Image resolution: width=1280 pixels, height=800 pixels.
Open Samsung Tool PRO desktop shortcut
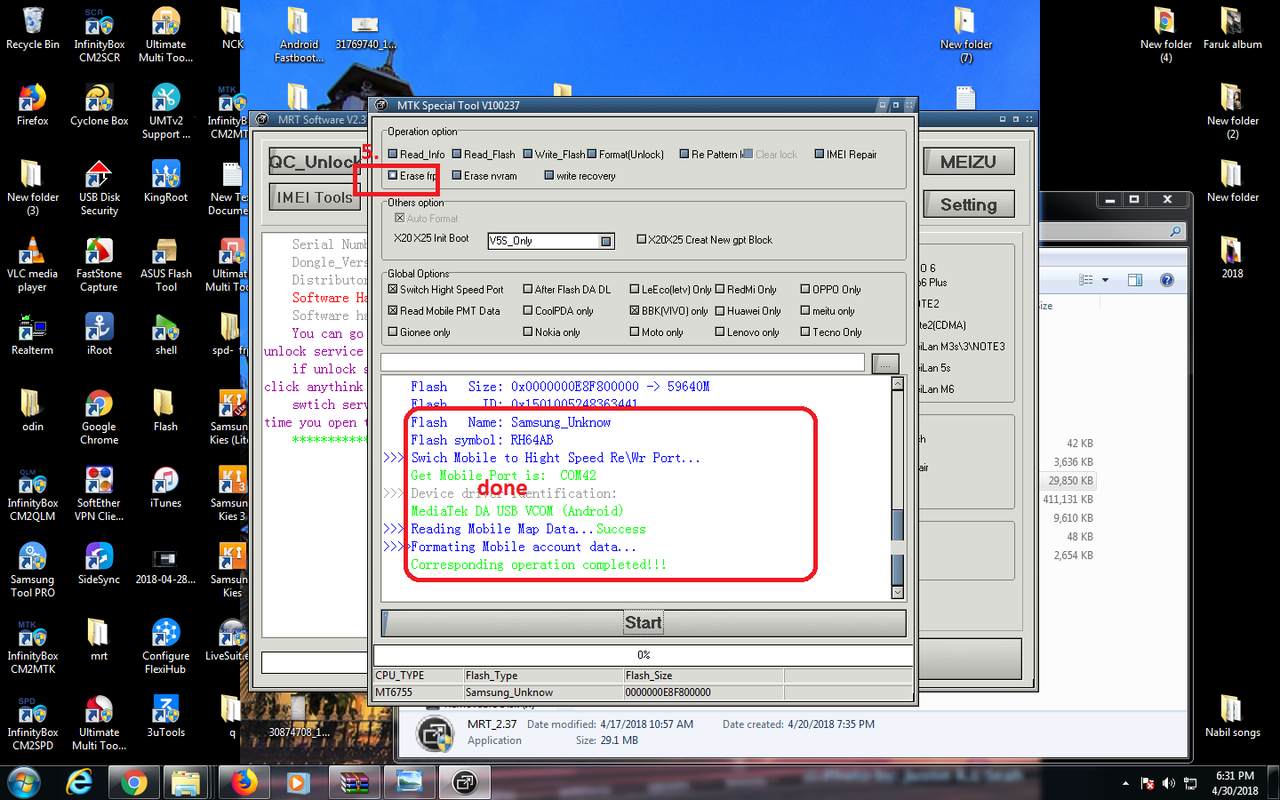coord(32,569)
